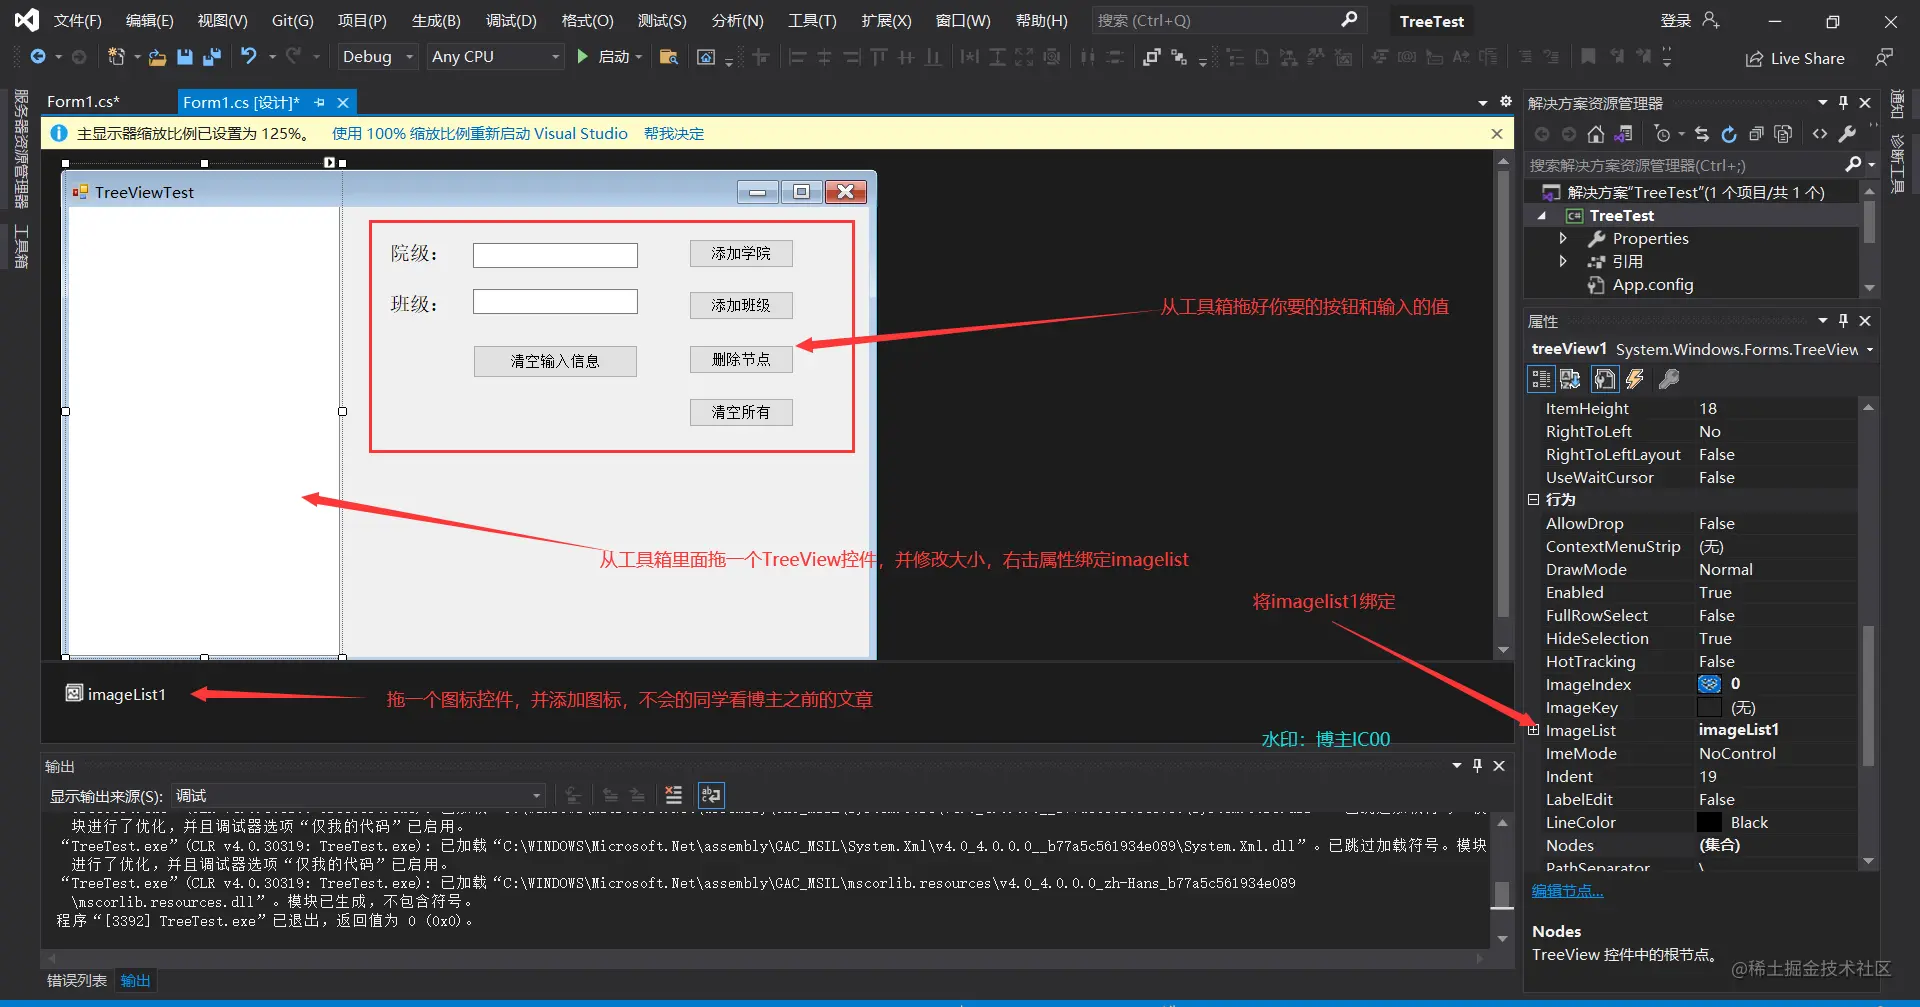Click the 编辑节点... link in Properties
This screenshot has height=1007, width=1920.
[1567, 891]
